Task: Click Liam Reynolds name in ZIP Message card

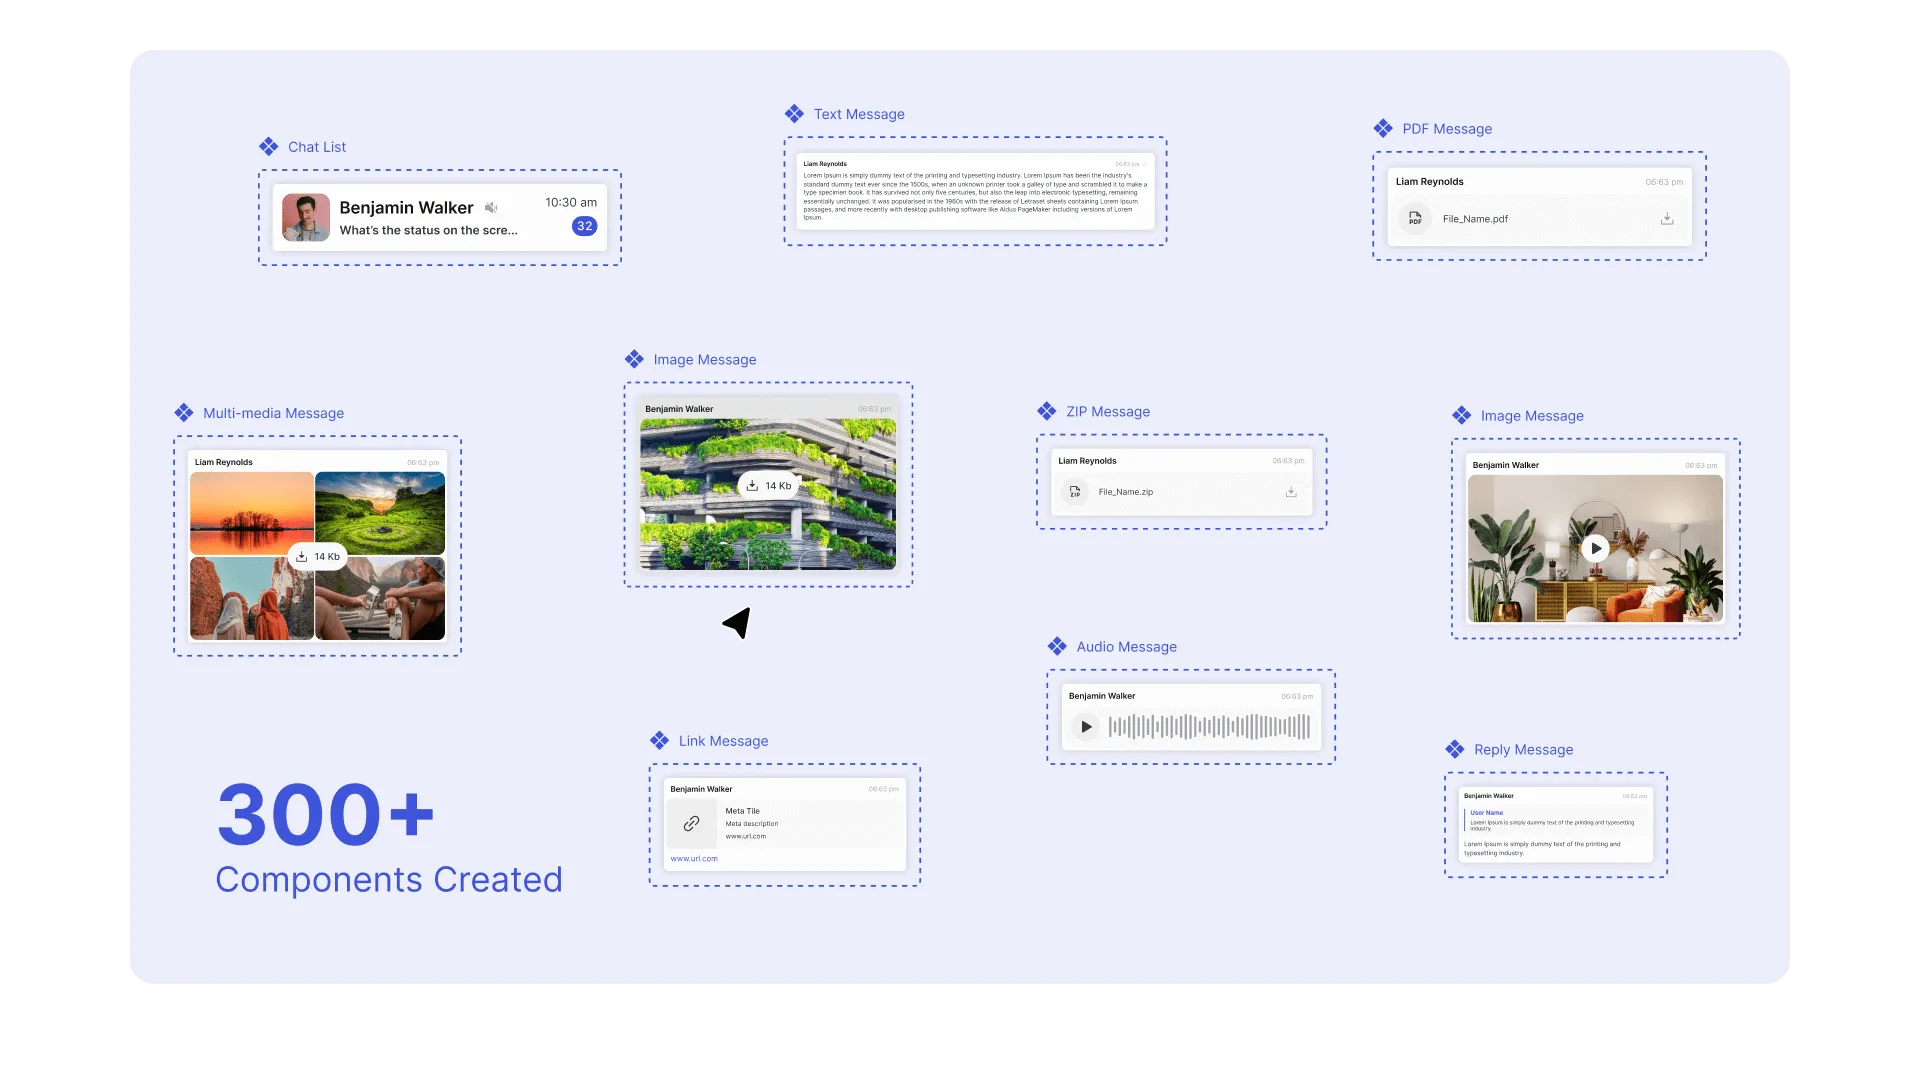Action: 1087,461
